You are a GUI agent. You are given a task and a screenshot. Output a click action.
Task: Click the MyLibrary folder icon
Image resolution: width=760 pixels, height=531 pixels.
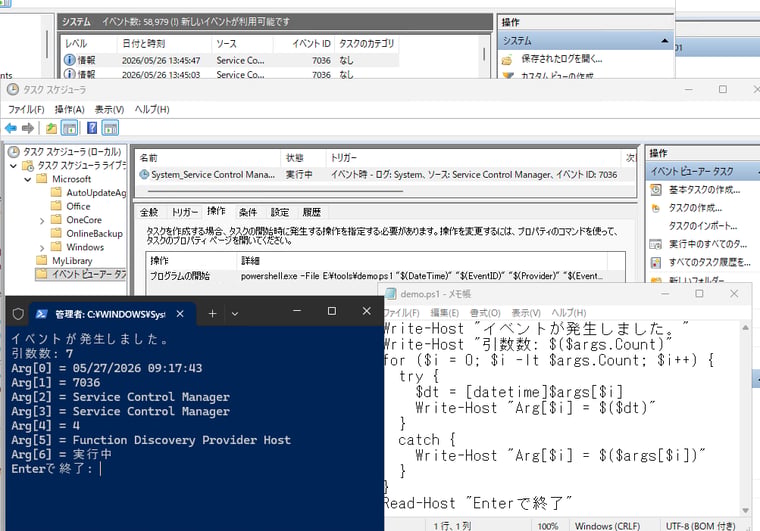click(42, 260)
